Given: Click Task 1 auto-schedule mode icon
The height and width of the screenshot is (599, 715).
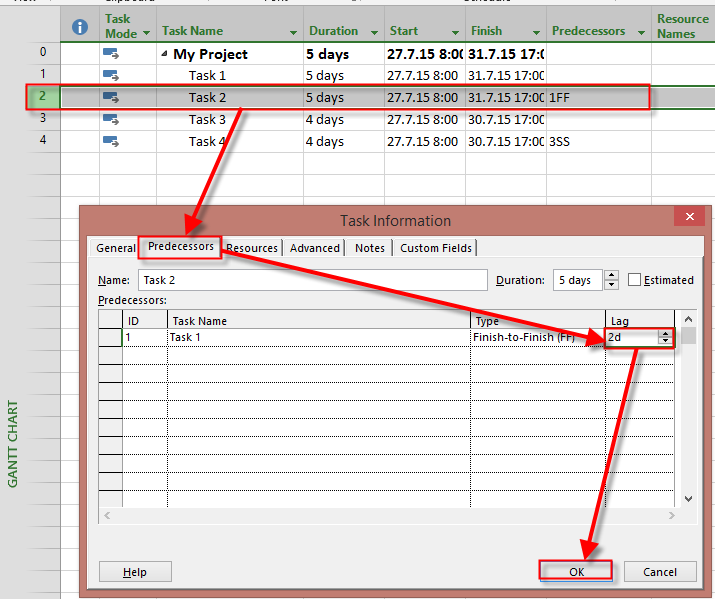Looking at the screenshot, I should coord(111,76).
